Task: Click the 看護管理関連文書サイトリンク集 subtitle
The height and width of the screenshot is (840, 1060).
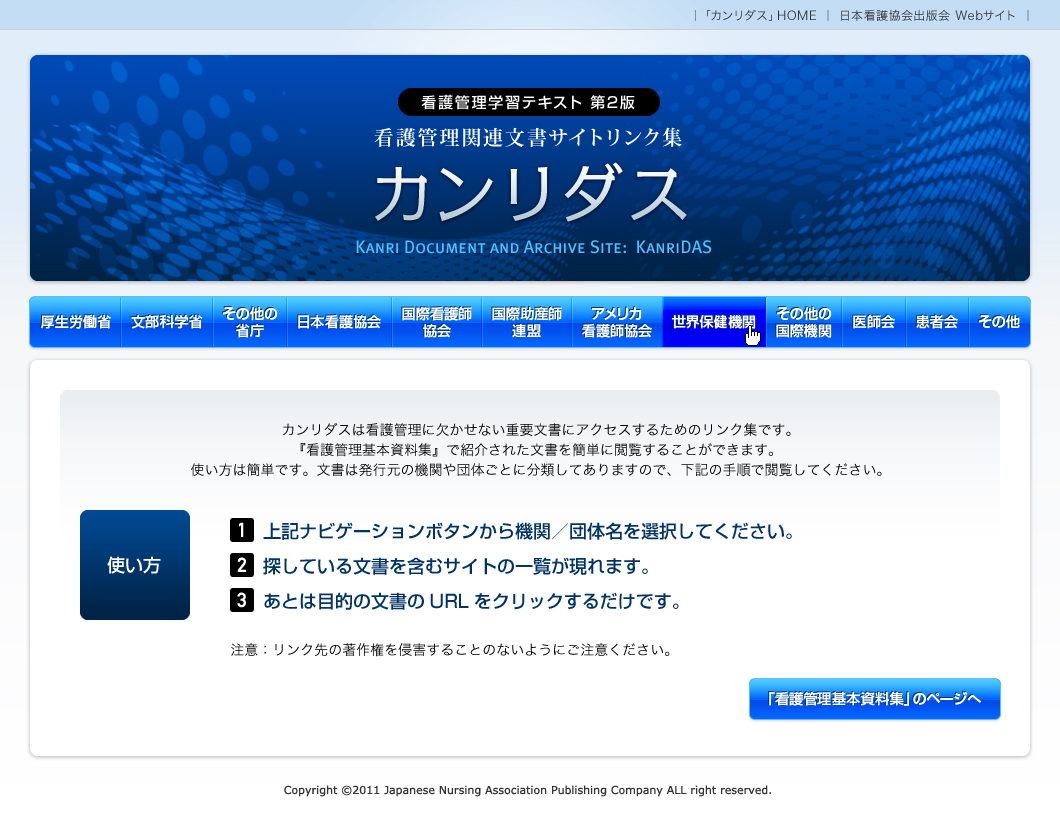Action: click(x=529, y=138)
